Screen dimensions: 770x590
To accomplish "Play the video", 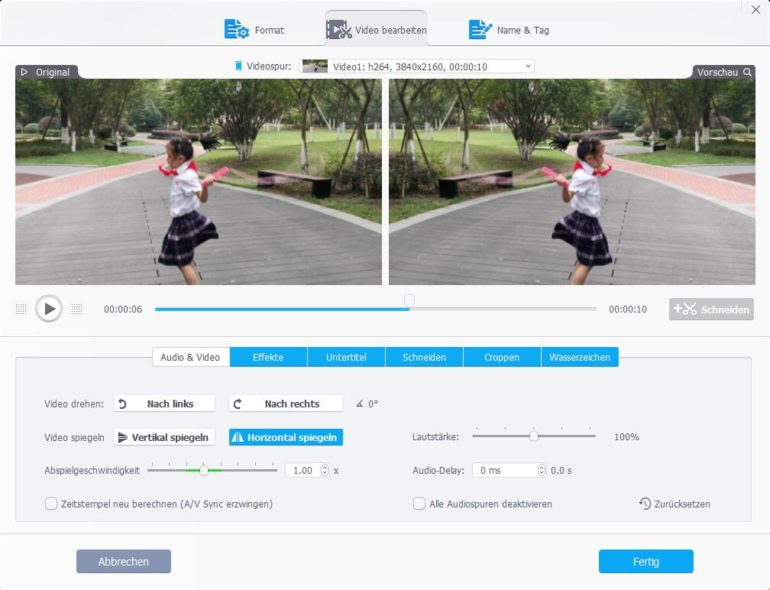I will point(49,309).
